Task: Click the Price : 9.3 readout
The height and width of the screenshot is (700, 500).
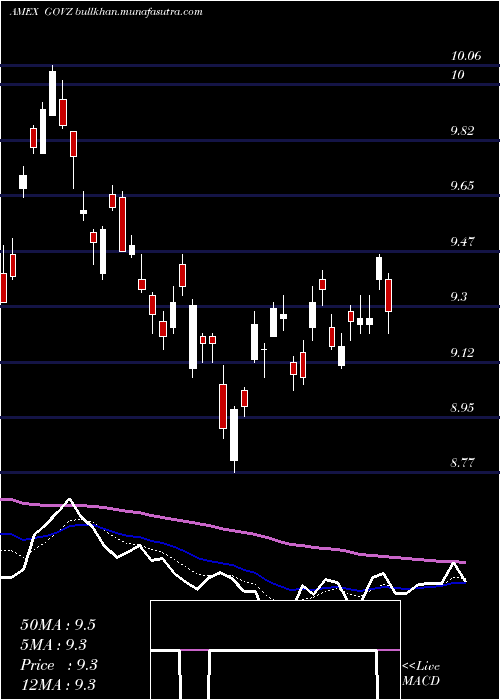Action: pos(59,665)
